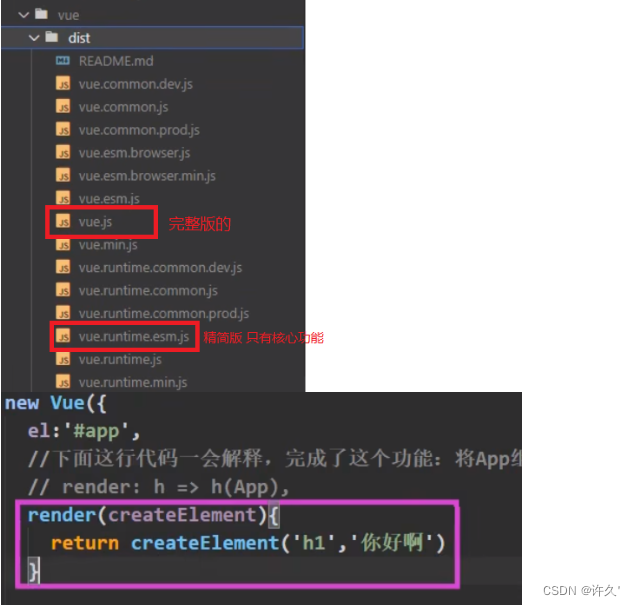This screenshot has height=606, width=635.
Task: Click the JS icon beside vue.runtime.common.prod.js
Action: coord(63,313)
